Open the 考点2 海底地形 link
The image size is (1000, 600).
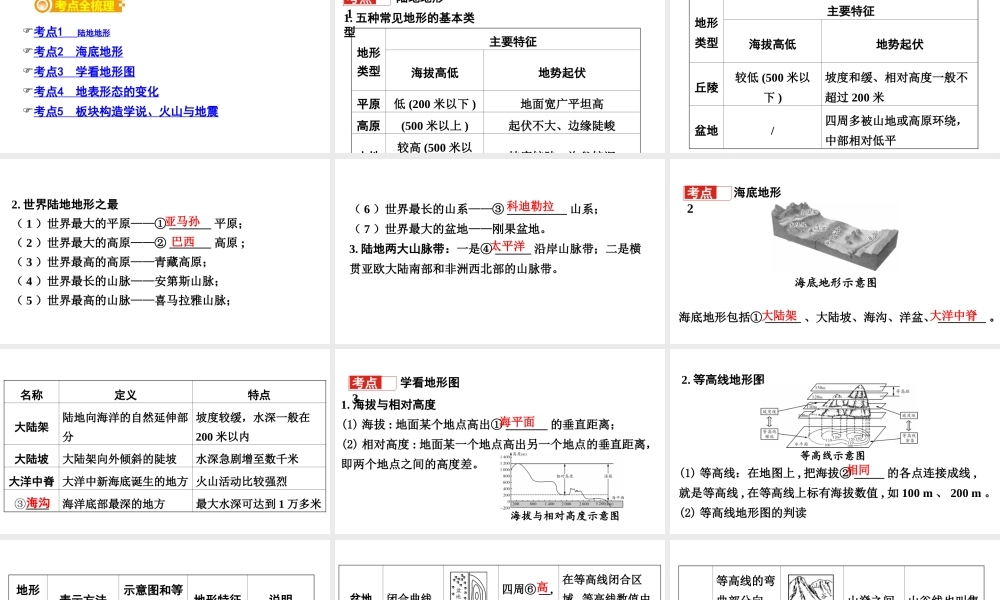coord(78,52)
